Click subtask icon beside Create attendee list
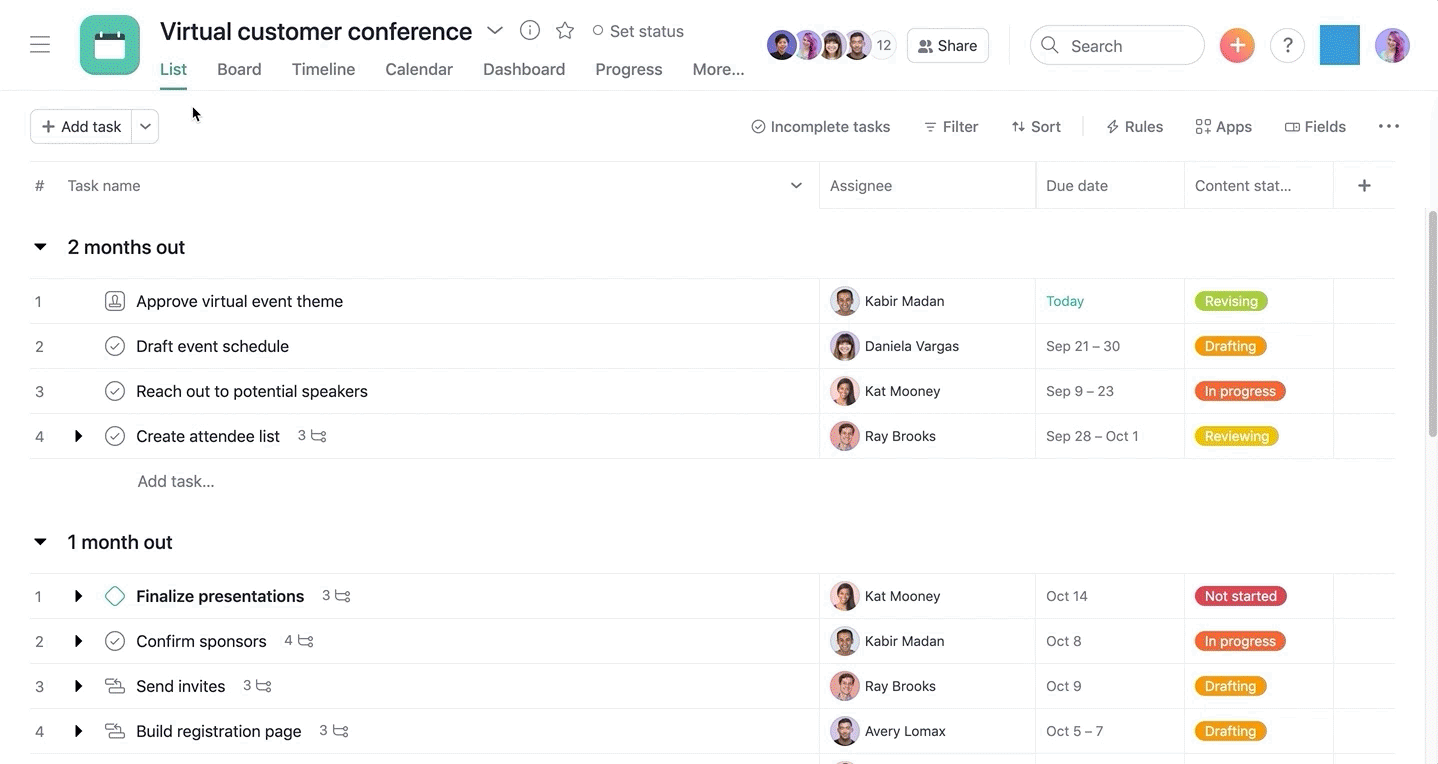The height and width of the screenshot is (764, 1438). tap(318, 436)
